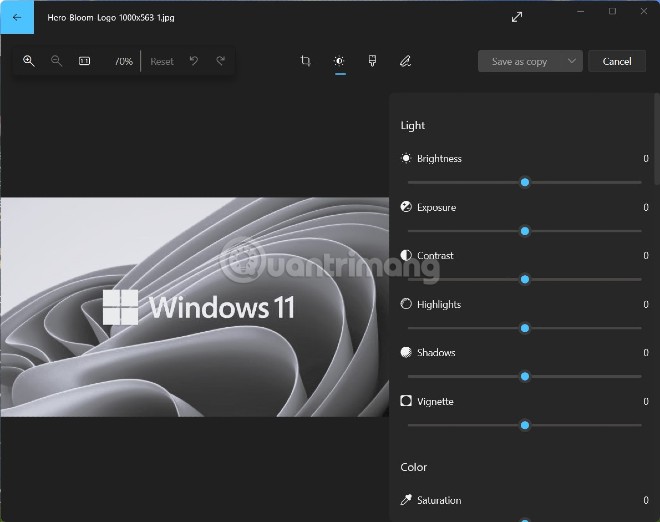Maximize the Photos window
Screen dimensions: 660x522
point(612,11)
